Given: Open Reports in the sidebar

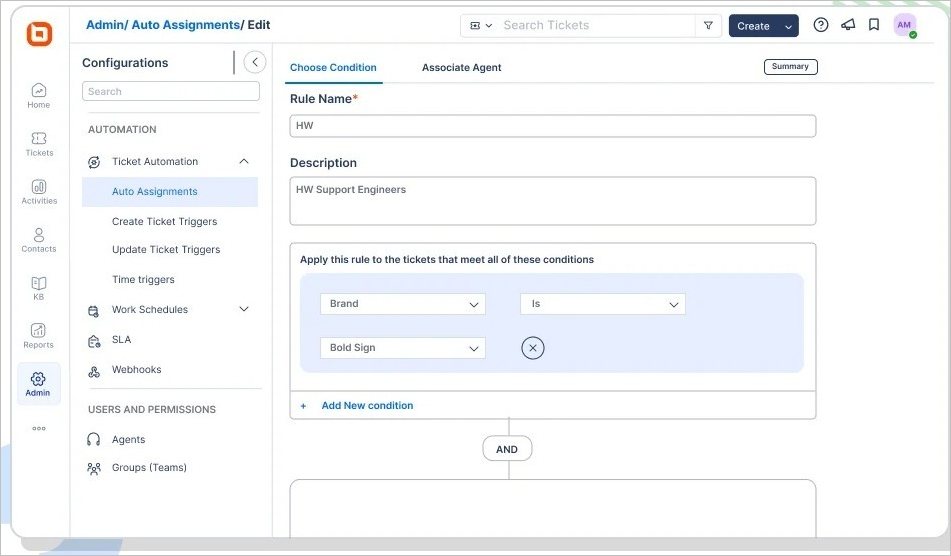Looking at the screenshot, I should (x=38, y=336).
